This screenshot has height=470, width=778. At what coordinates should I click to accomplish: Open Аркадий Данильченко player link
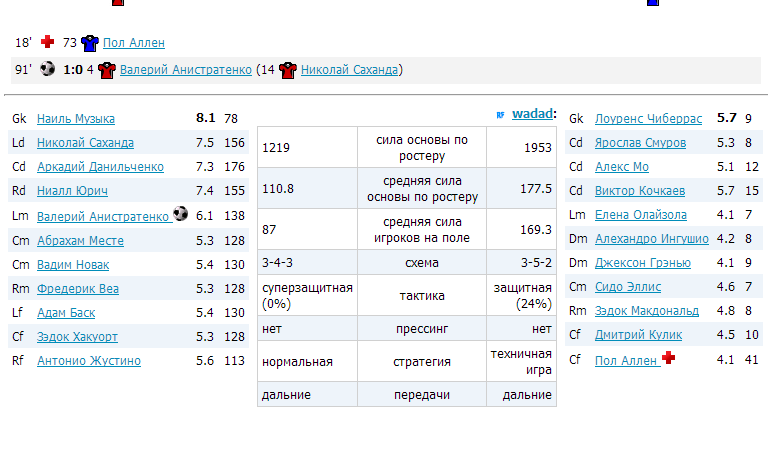(100, 167)
